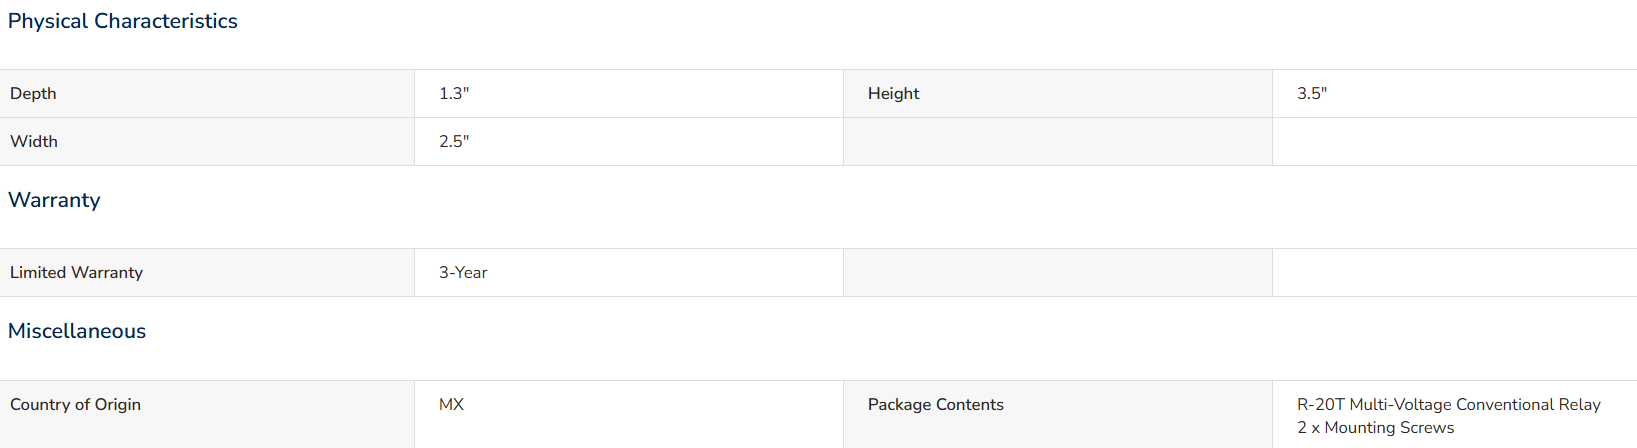Select the 2 x Mounting Screws text
1637x448 pixels.
pos(1376,427)
